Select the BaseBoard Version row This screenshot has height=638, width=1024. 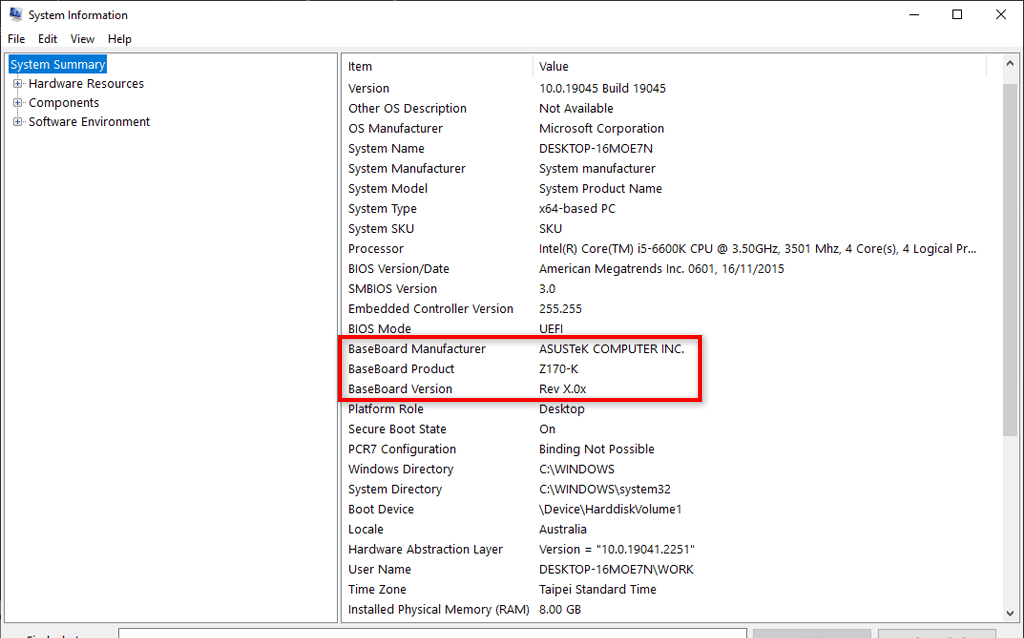point(665,389)
